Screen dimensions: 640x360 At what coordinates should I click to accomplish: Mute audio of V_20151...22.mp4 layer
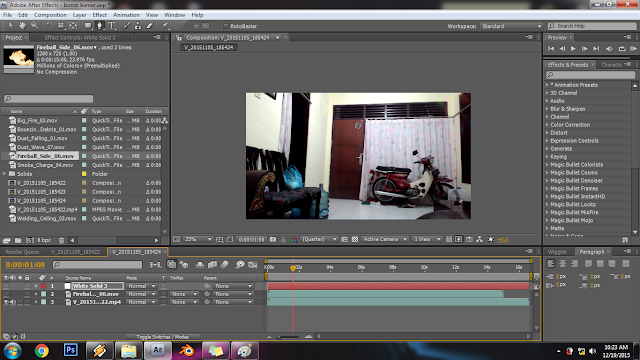tap(13, 302)
